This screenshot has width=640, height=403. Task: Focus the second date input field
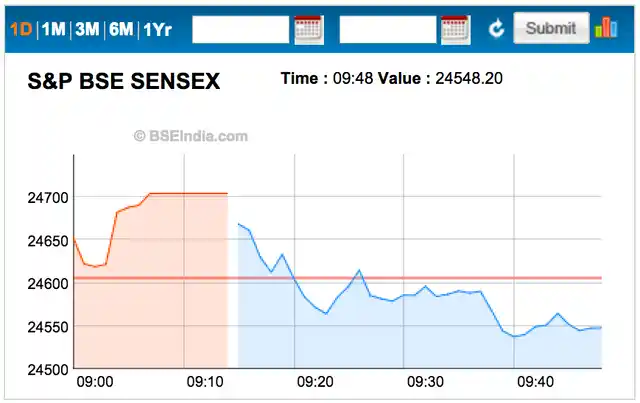388,29
